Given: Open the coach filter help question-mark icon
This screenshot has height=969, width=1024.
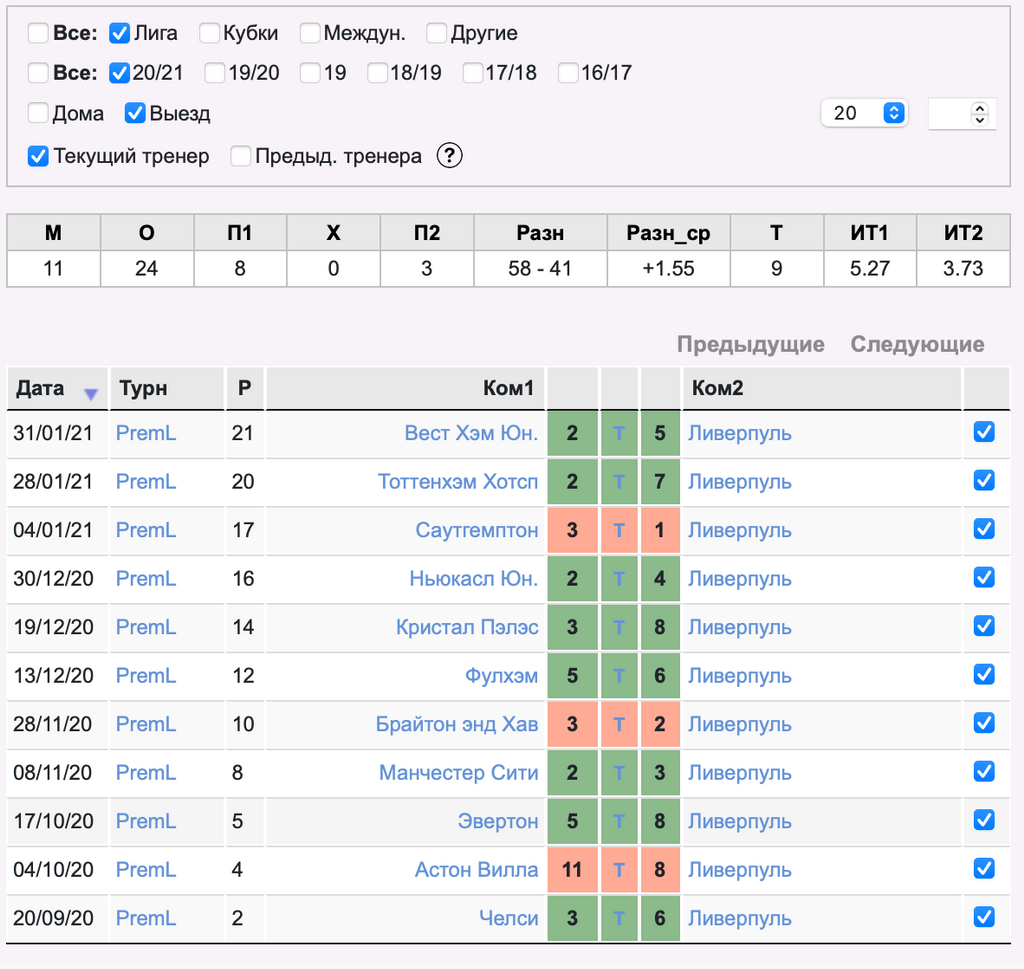Looking at the screenshot, I should (x=449, y=155).
